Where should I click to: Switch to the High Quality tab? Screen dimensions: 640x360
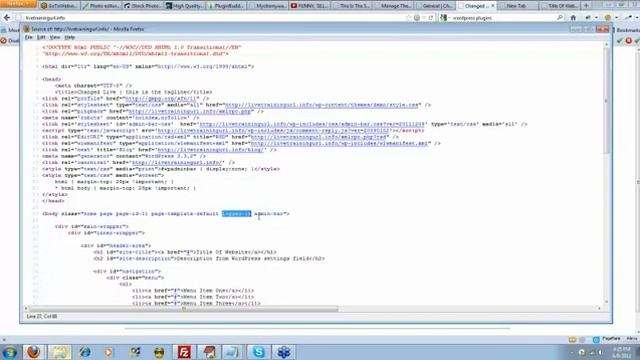(184, 6)
